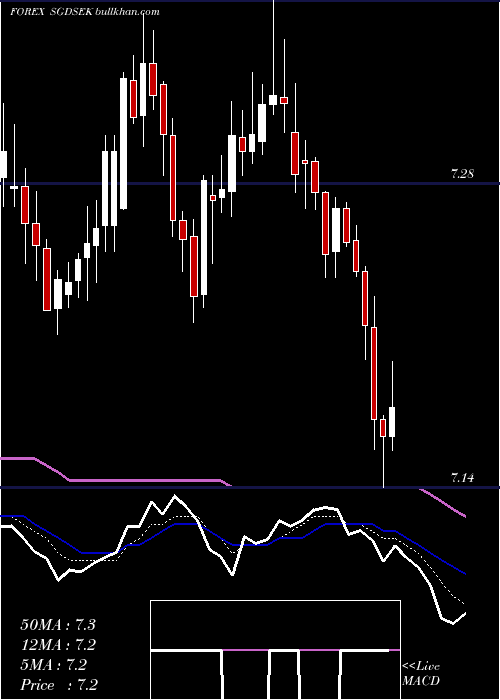Viewport: 500px width, 700px height.
Task: Click the 5MA : 7.2 readout
Action: (54, 665)
